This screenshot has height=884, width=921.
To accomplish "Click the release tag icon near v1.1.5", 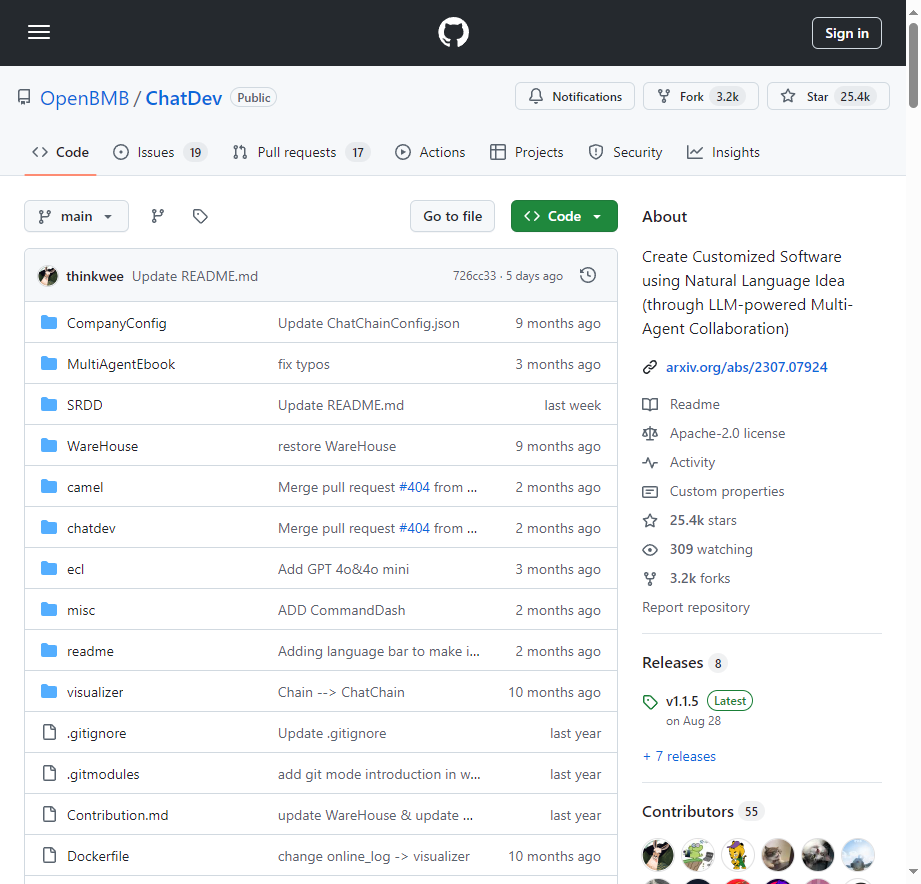I will pyautogui.click(x=650, y=702).
